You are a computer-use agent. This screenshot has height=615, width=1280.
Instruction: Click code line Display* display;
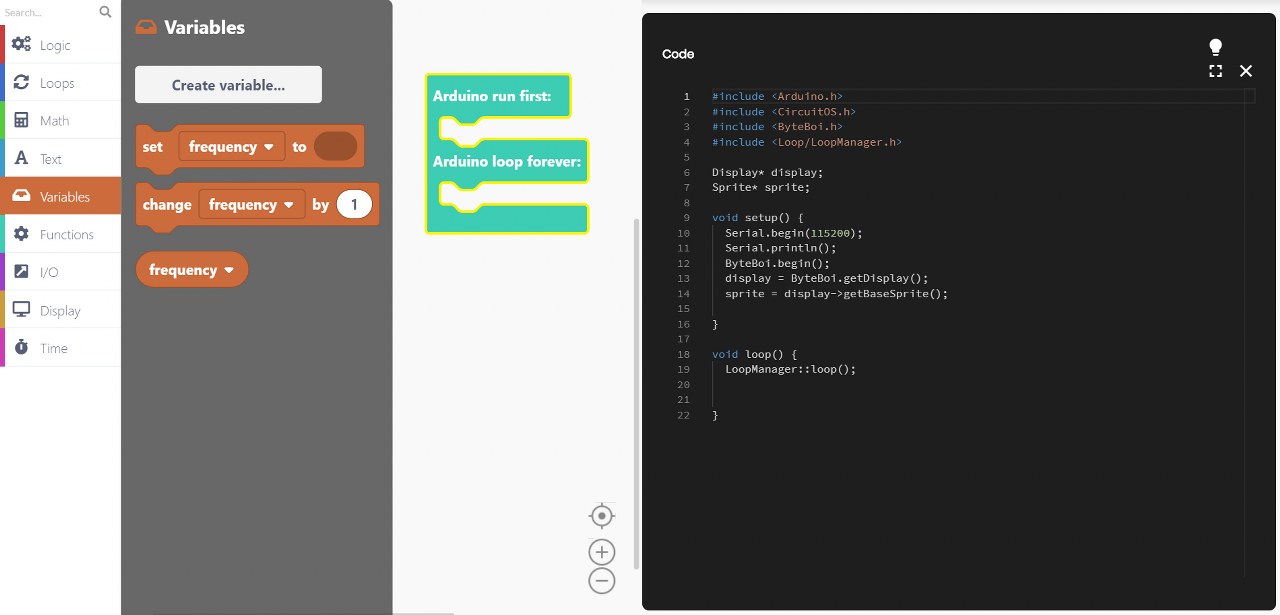pyautogui.click(x=768, y=172)
